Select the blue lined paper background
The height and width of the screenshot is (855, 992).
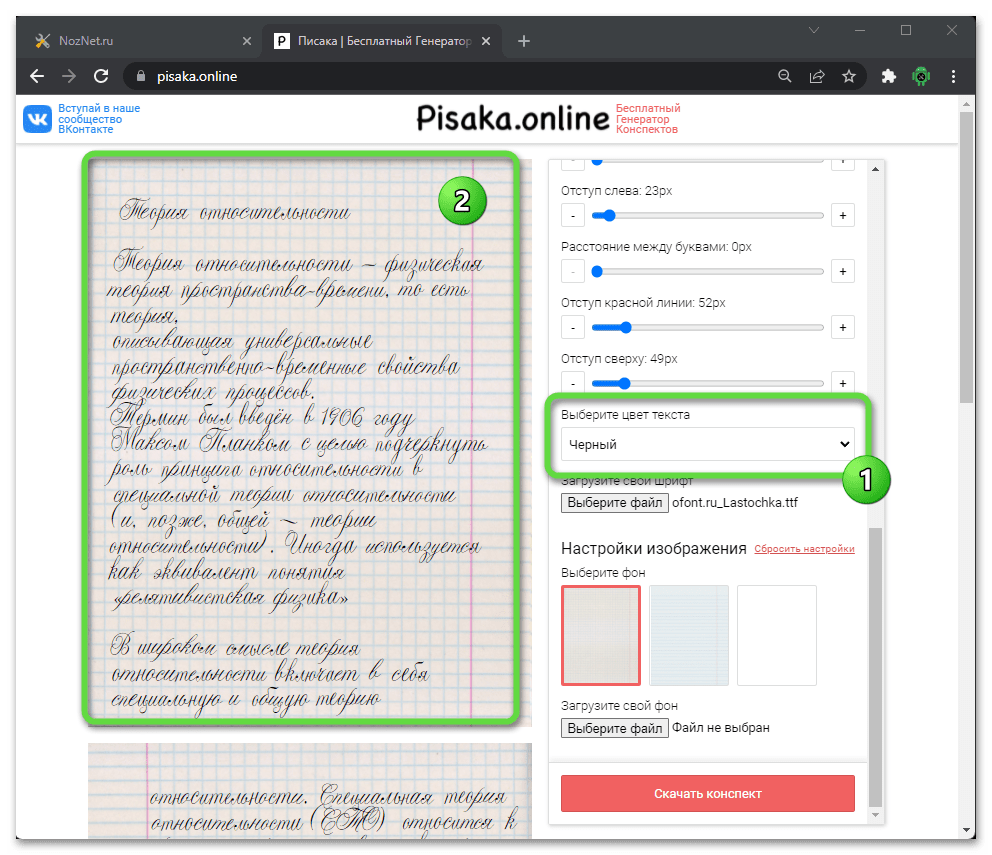[x=689, y=635]
